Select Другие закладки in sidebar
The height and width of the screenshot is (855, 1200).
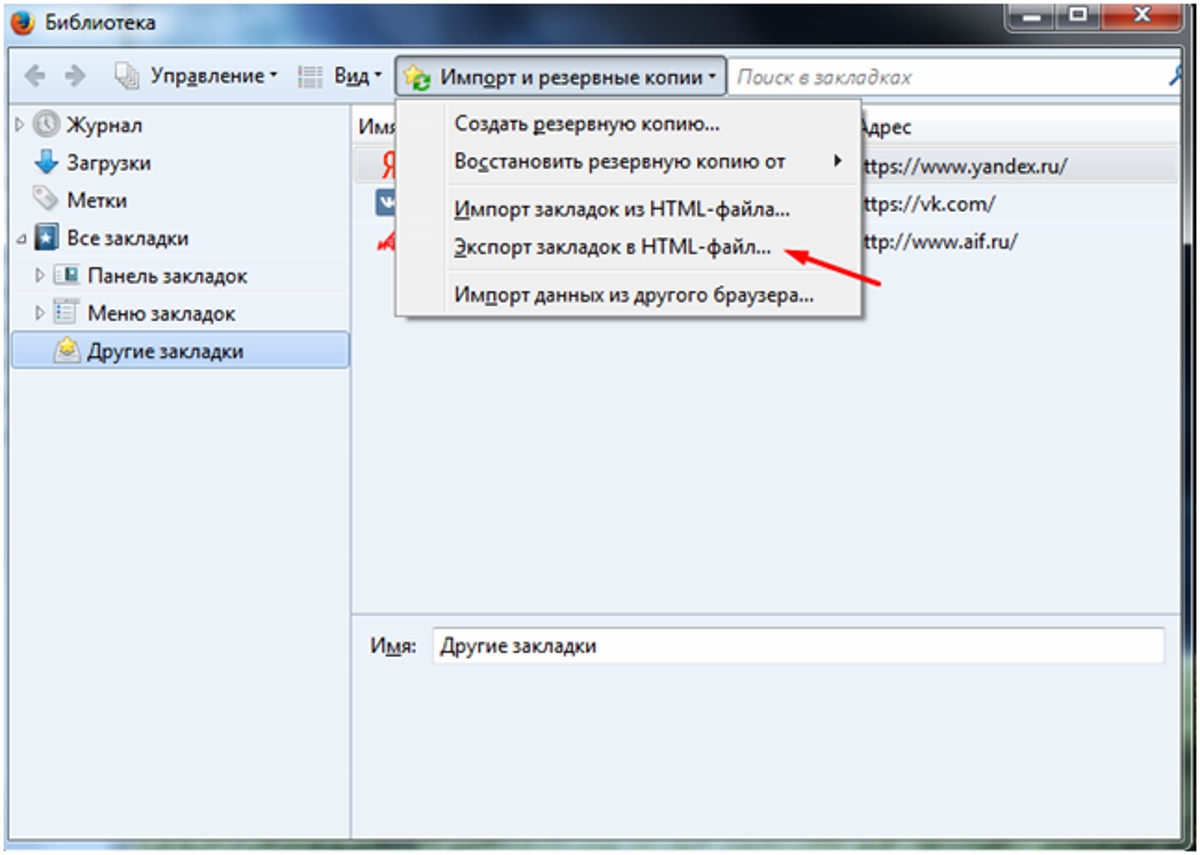pos(181,351)
